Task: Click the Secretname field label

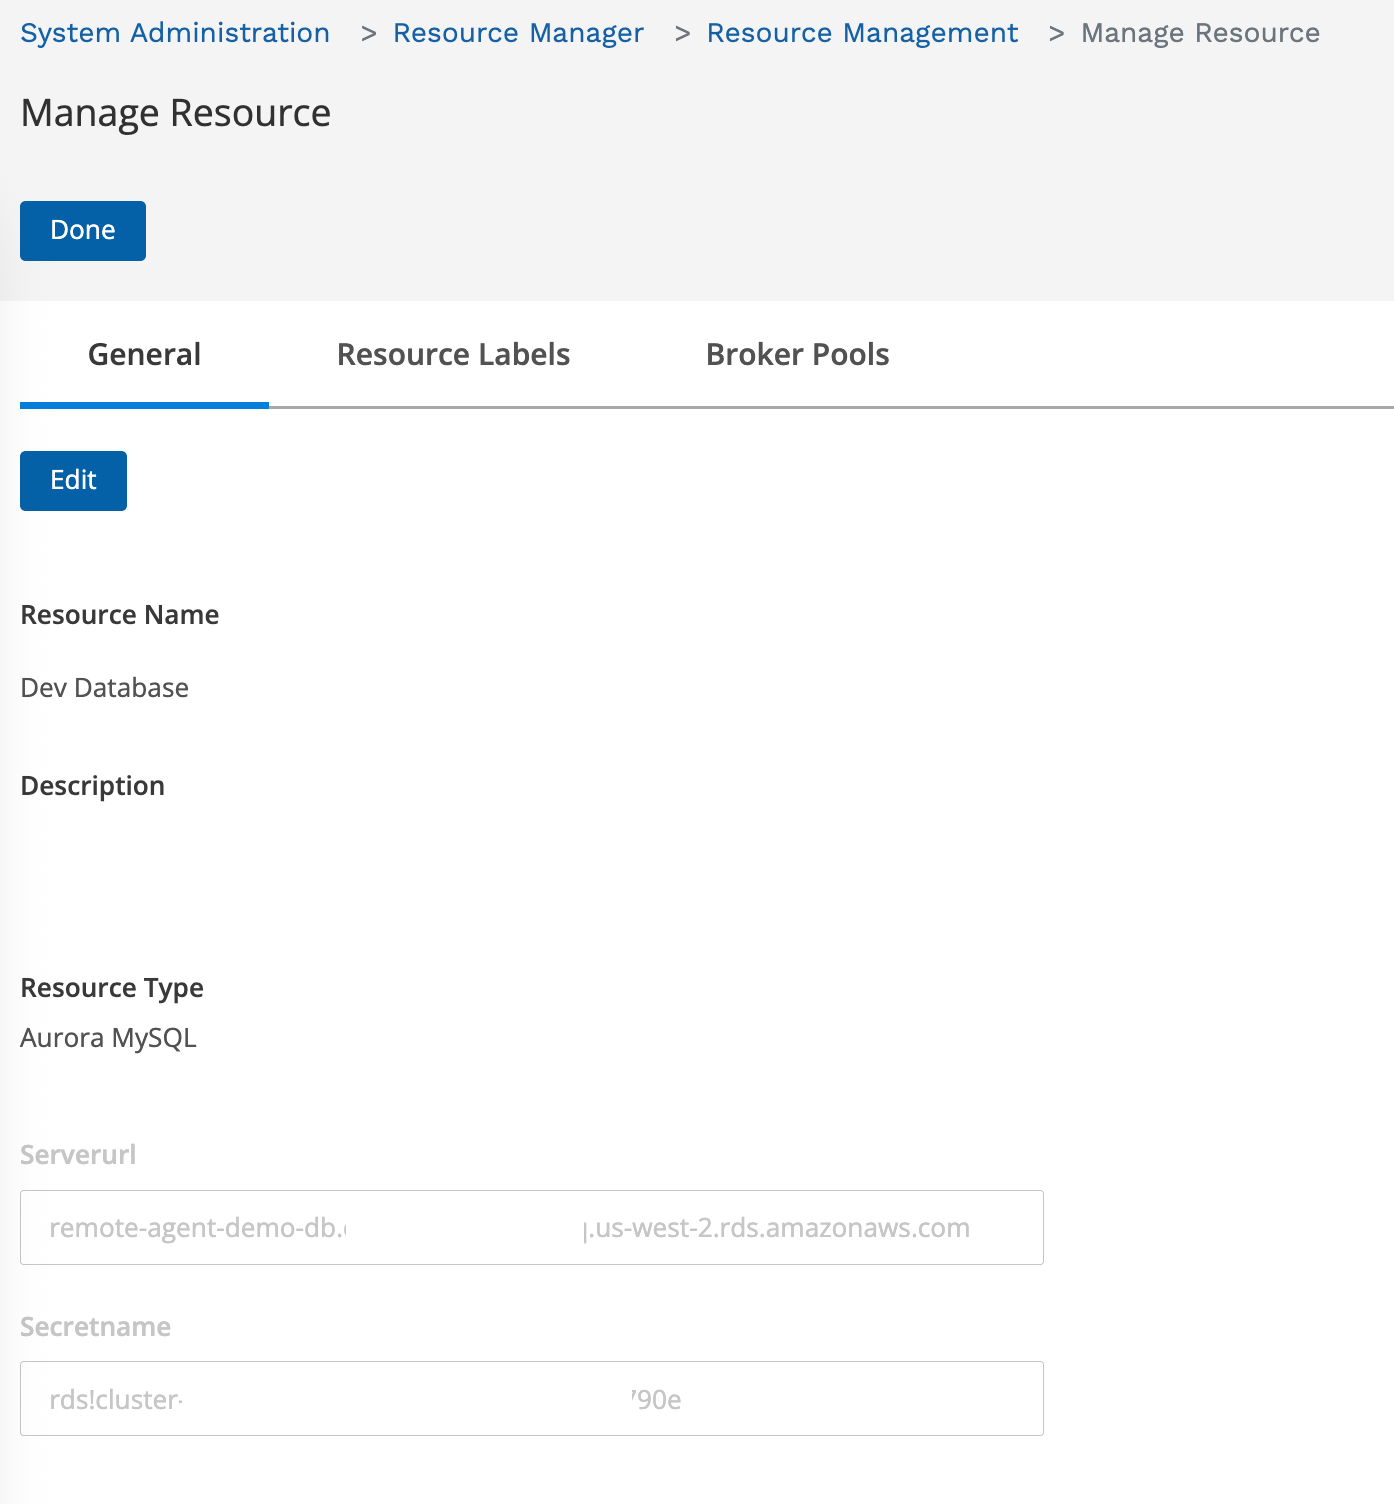Action: pyautogui.click(x=95, y=1327)
